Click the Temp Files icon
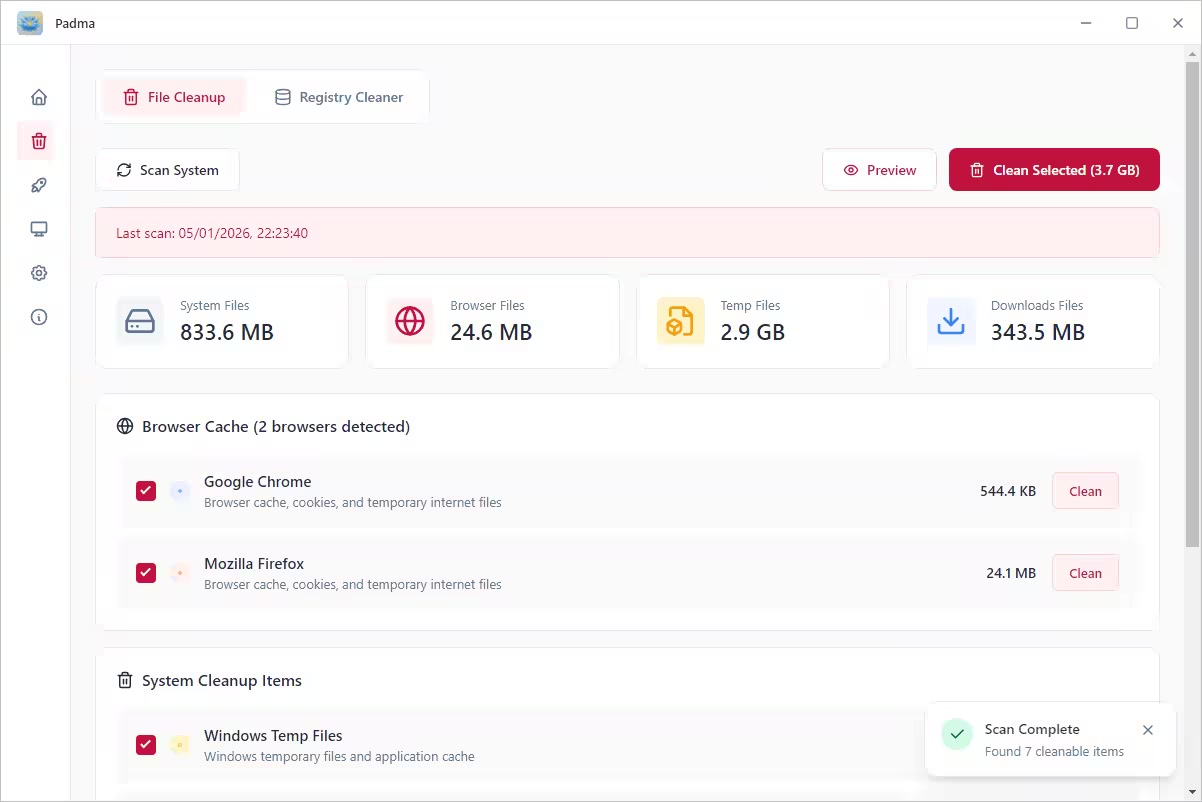Image resolution: width=1202 pixels, height=802 pixels. click(680, 321)
